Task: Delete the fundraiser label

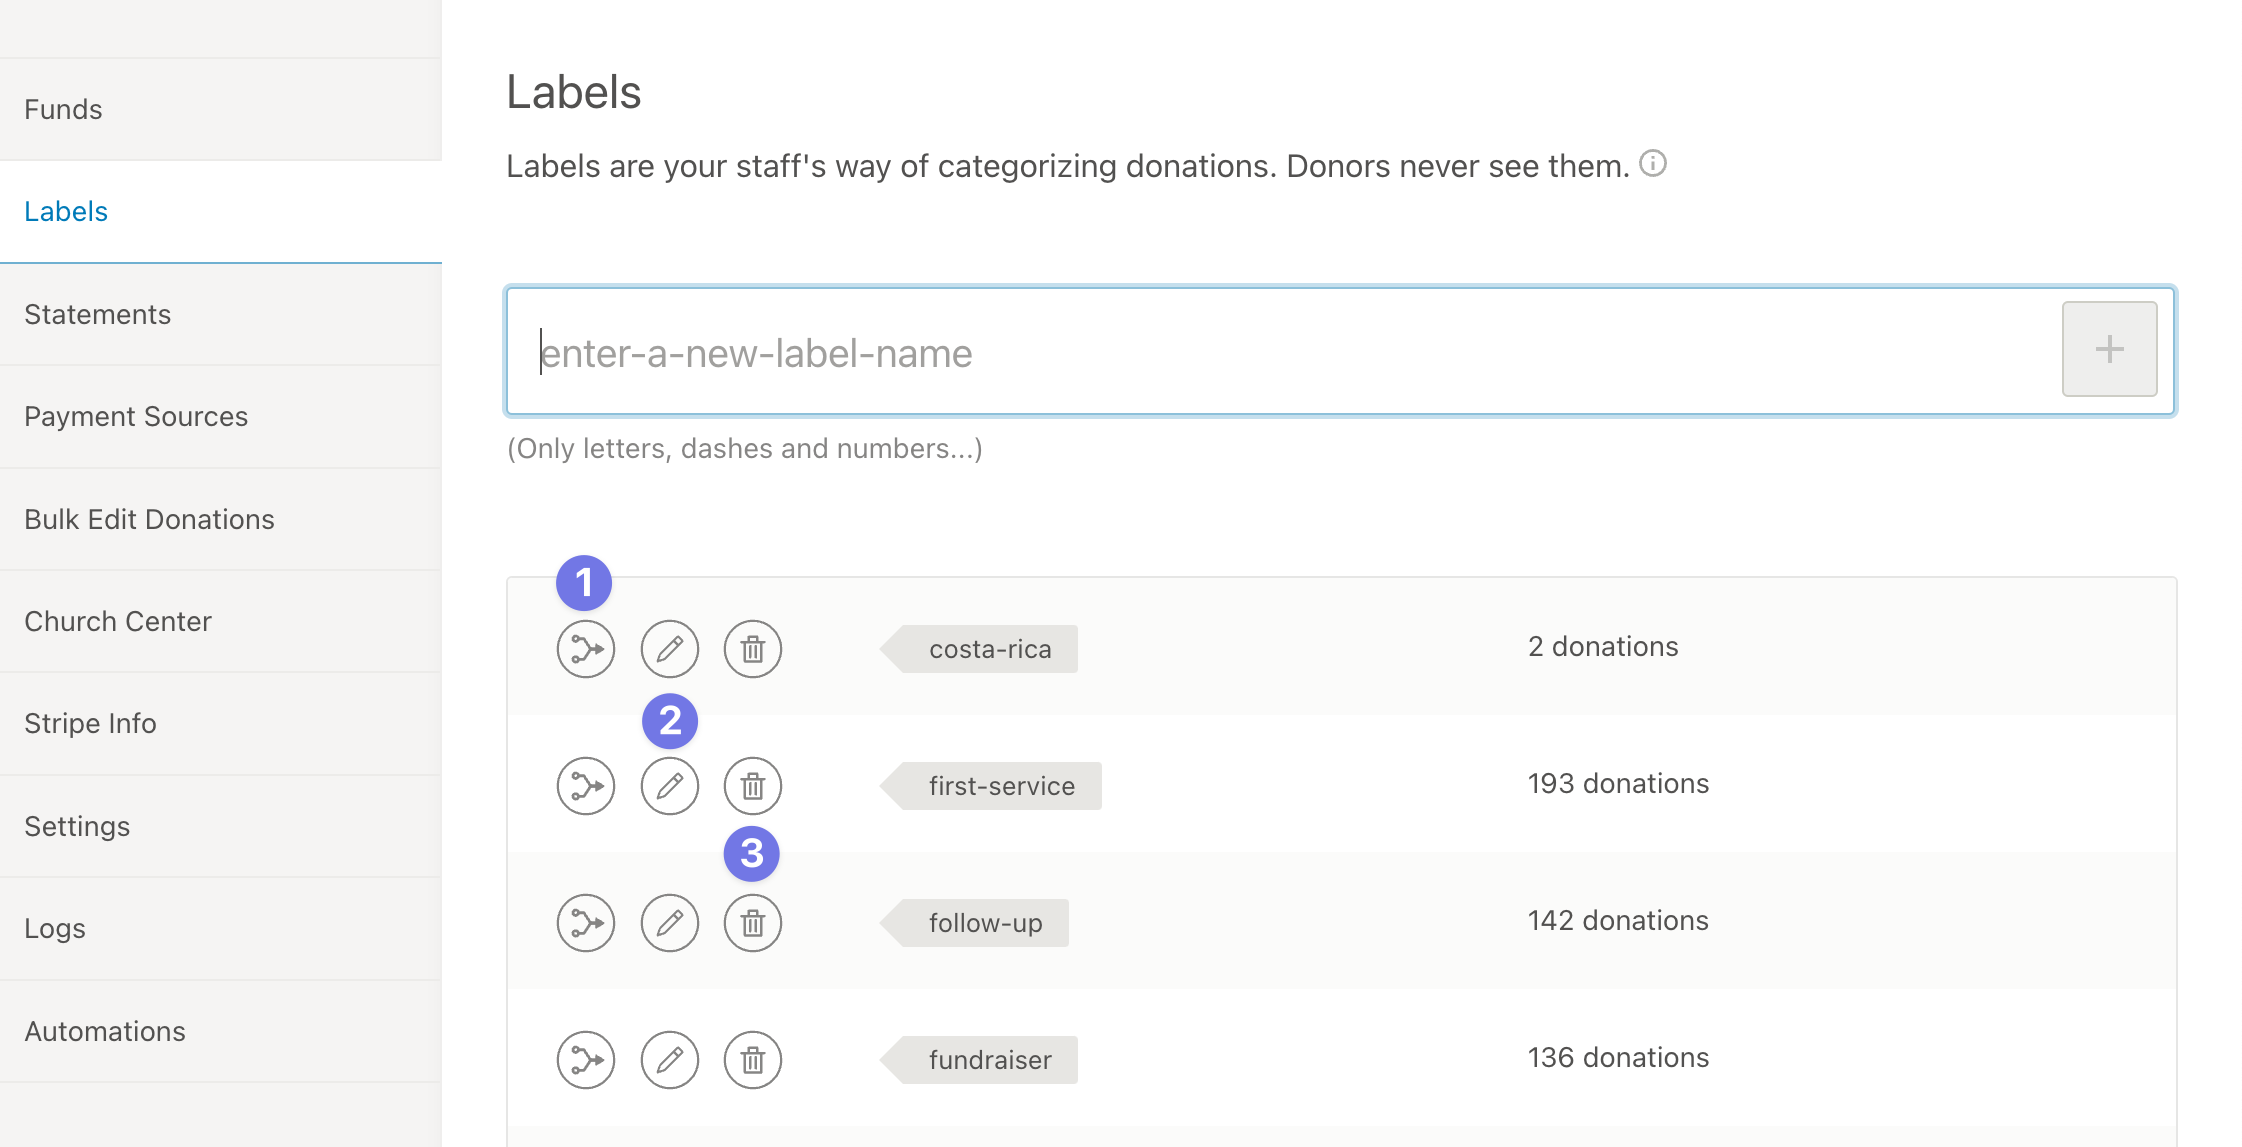Action: (x=753, y=1060)
